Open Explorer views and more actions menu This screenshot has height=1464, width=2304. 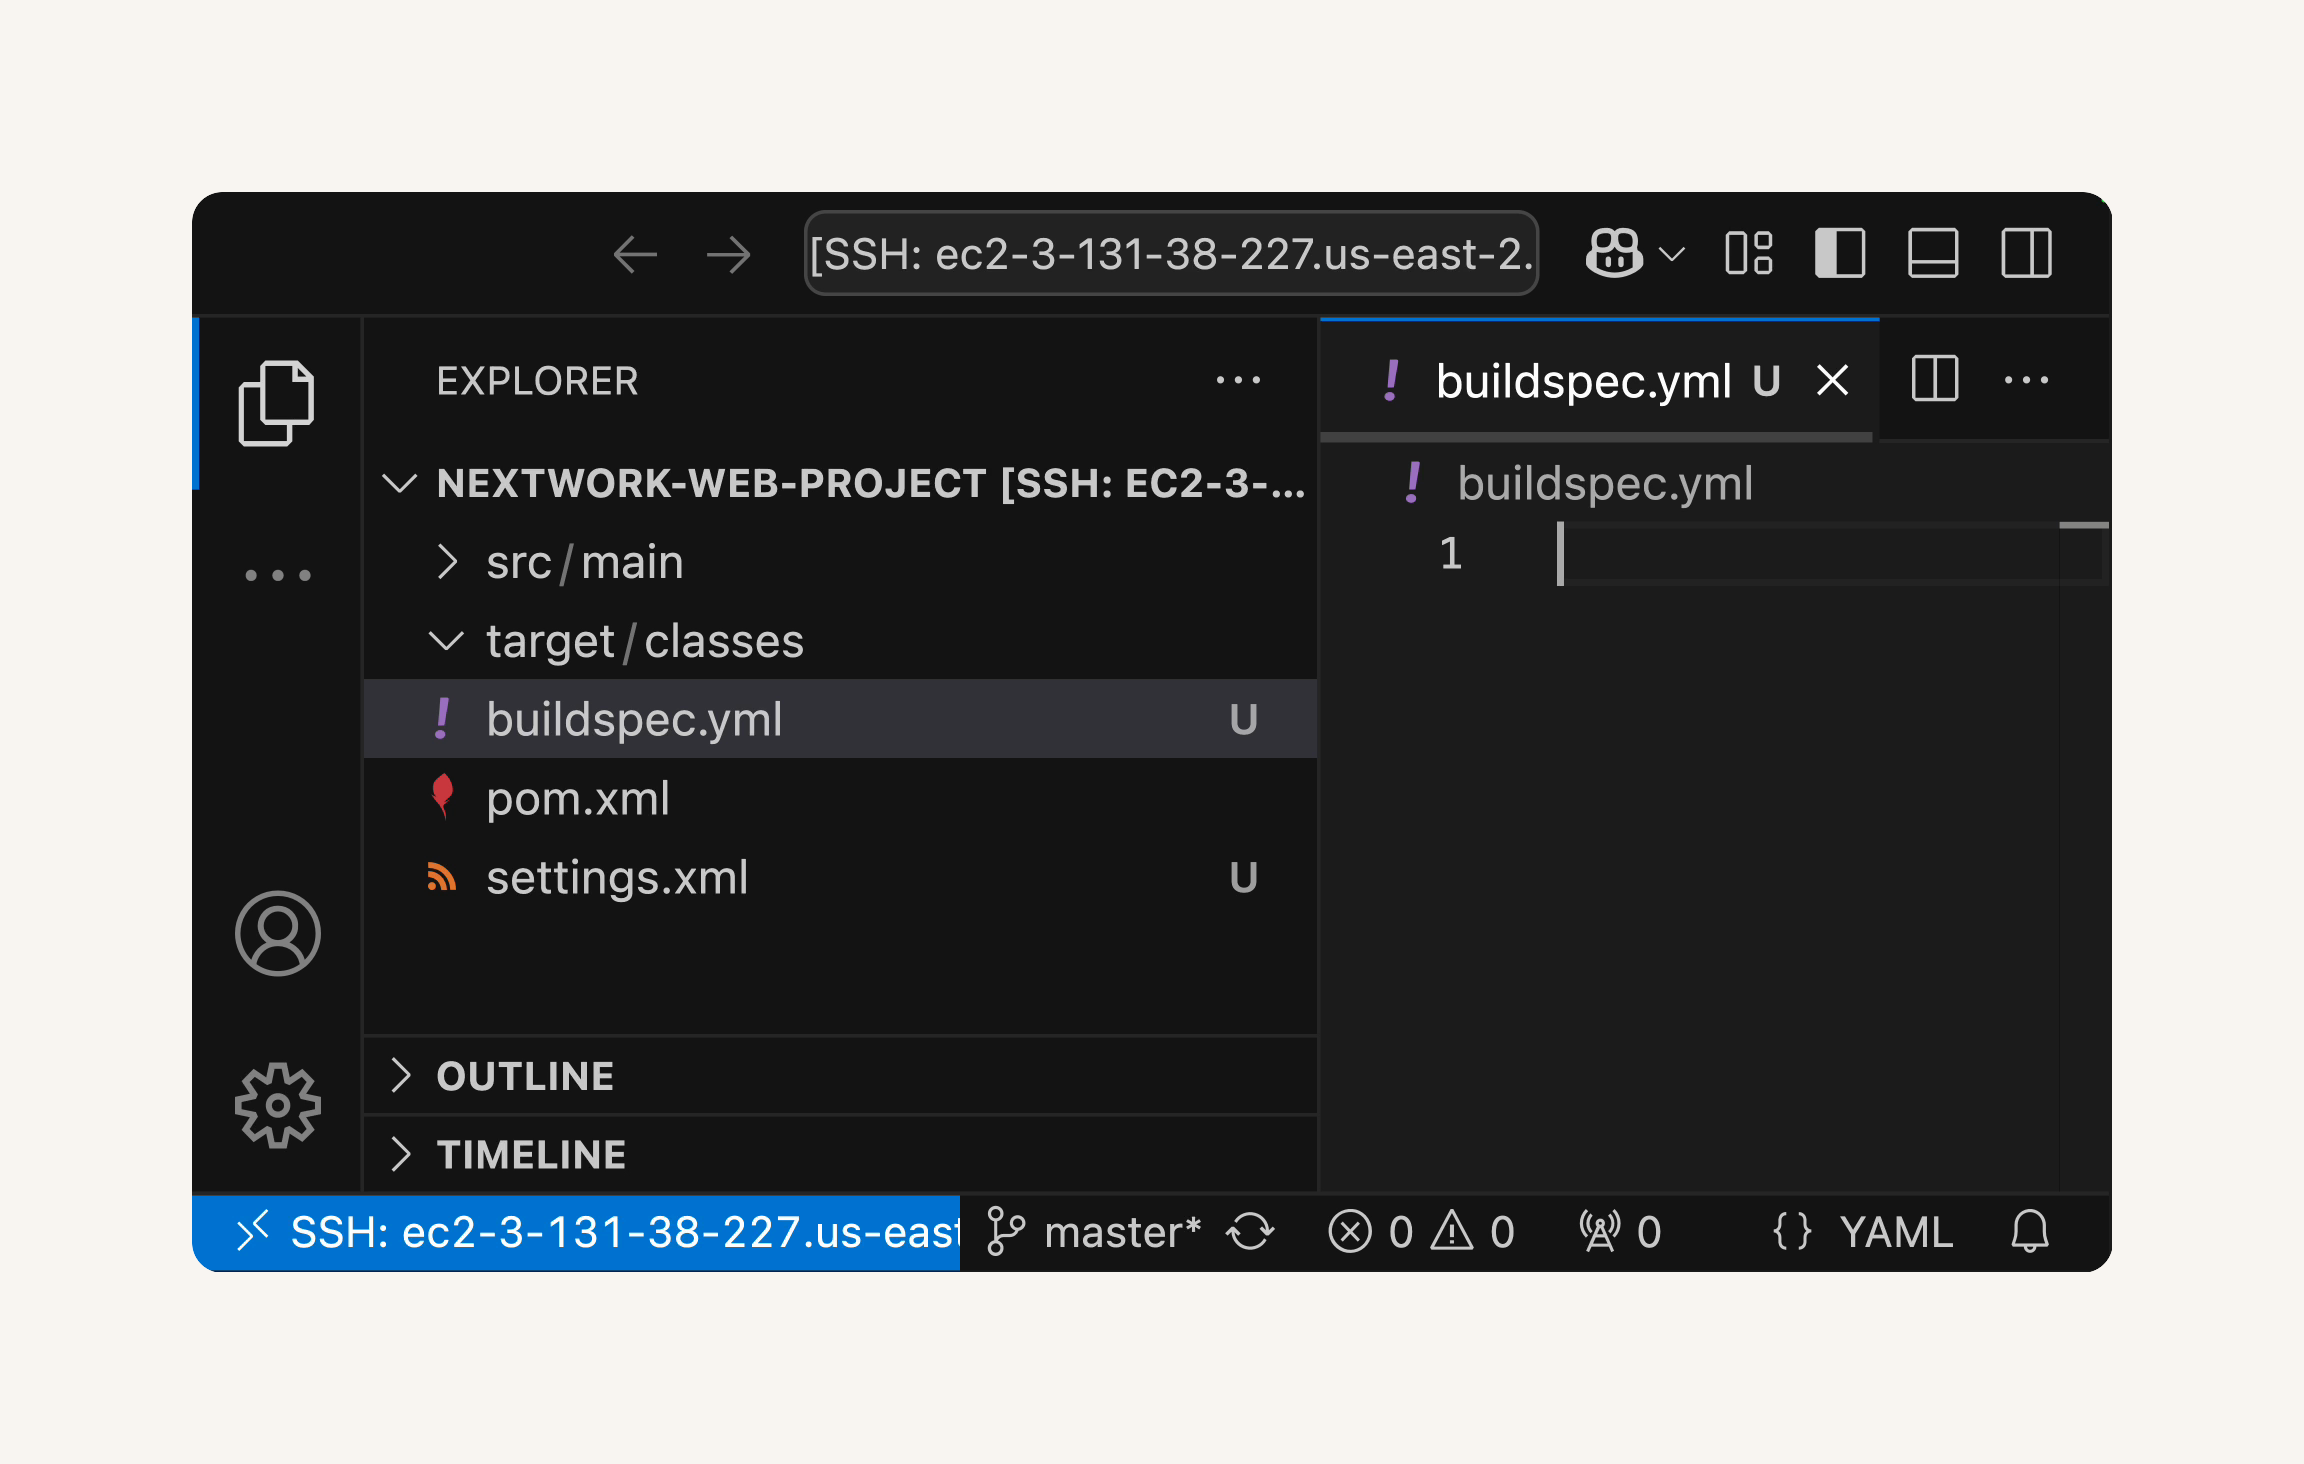[1238, 380]
